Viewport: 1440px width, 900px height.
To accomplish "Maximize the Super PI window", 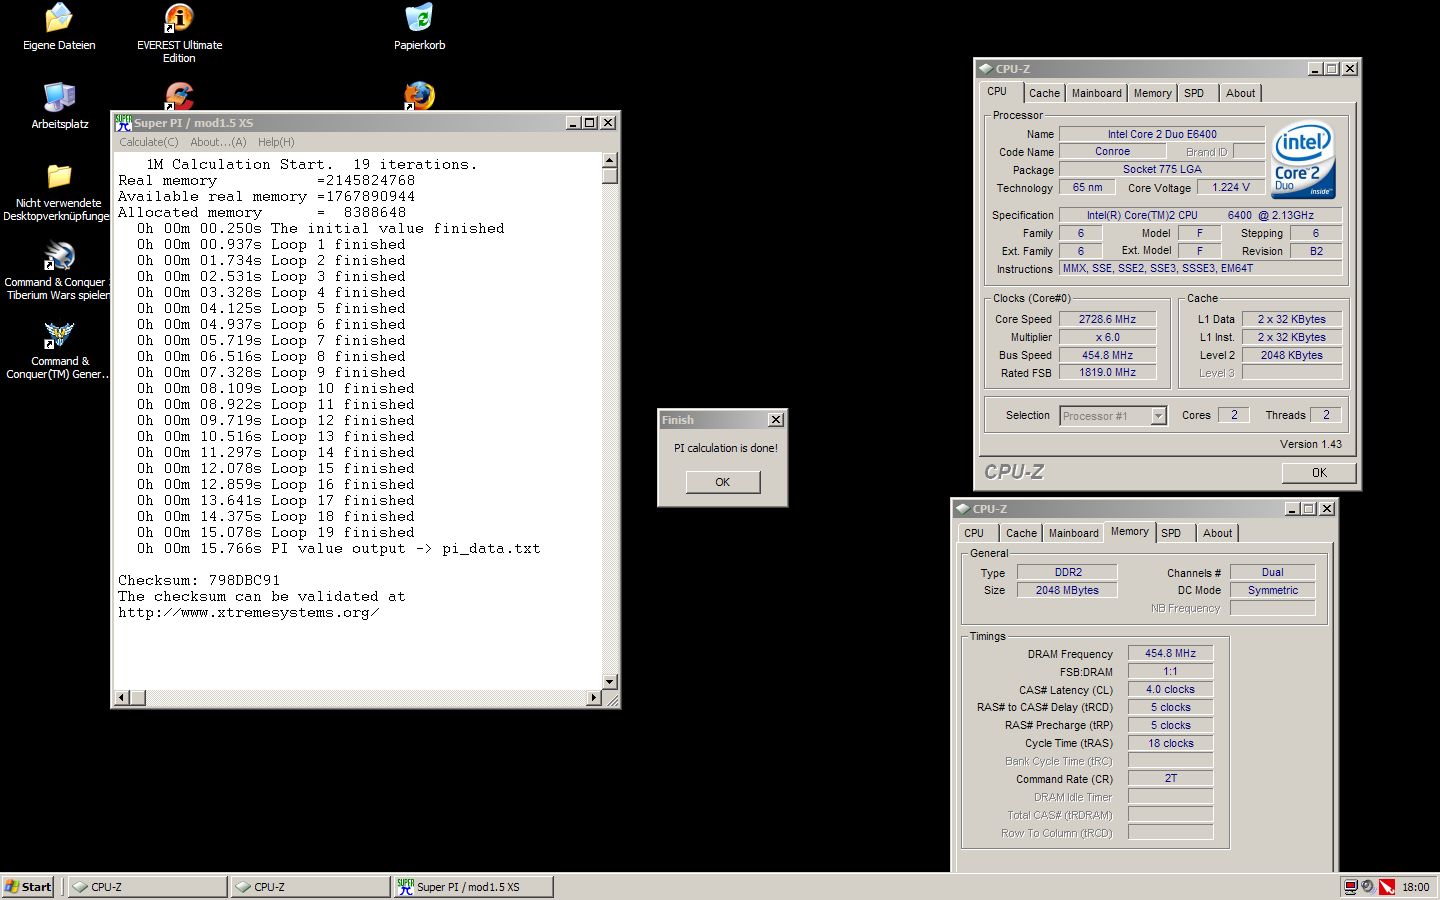I will pos(589,123).
